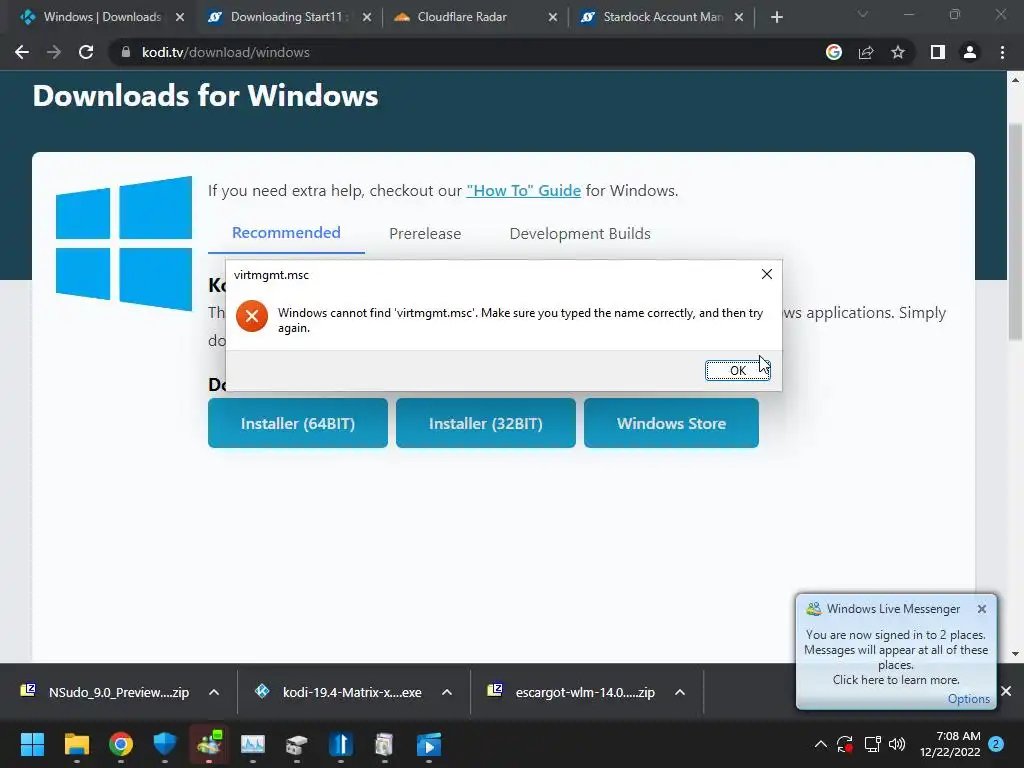Image resolution: width=1024 pixels, height=768 pixels.
Task: Click Options in the Messenger notification
Action: tap(968, 699)
